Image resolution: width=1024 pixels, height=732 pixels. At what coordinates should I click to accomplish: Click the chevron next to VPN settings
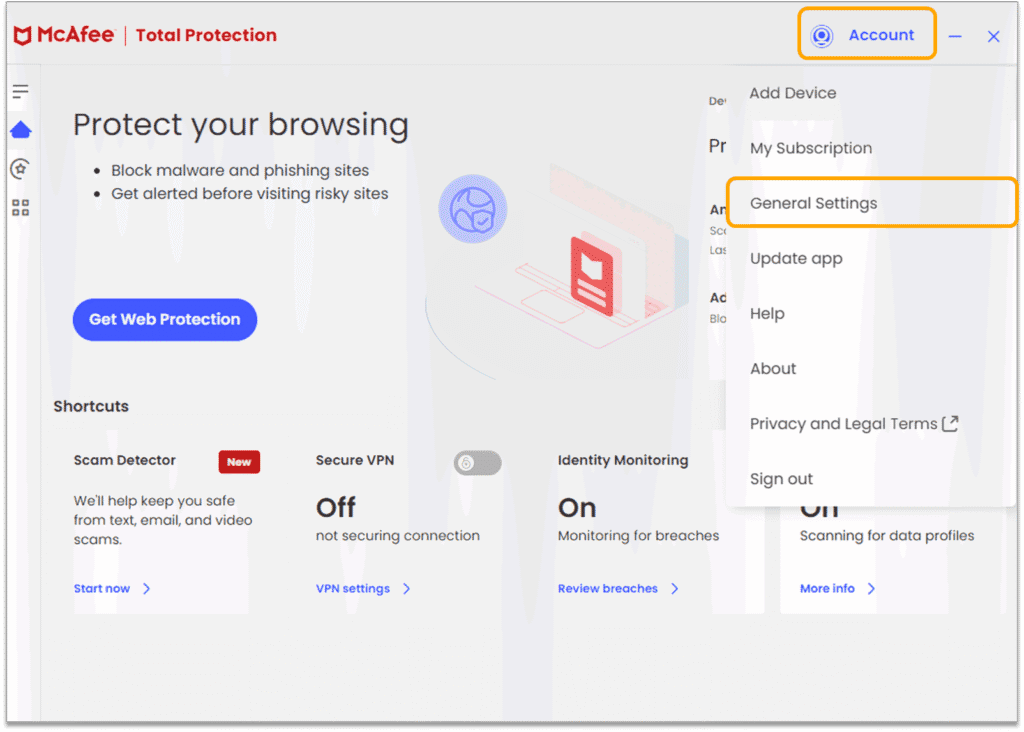point(406,589)
